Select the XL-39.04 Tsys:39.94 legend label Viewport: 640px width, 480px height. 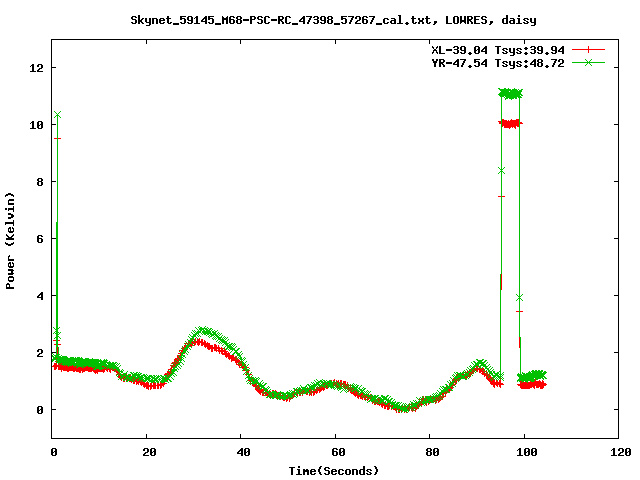click(x=498, y=50)
